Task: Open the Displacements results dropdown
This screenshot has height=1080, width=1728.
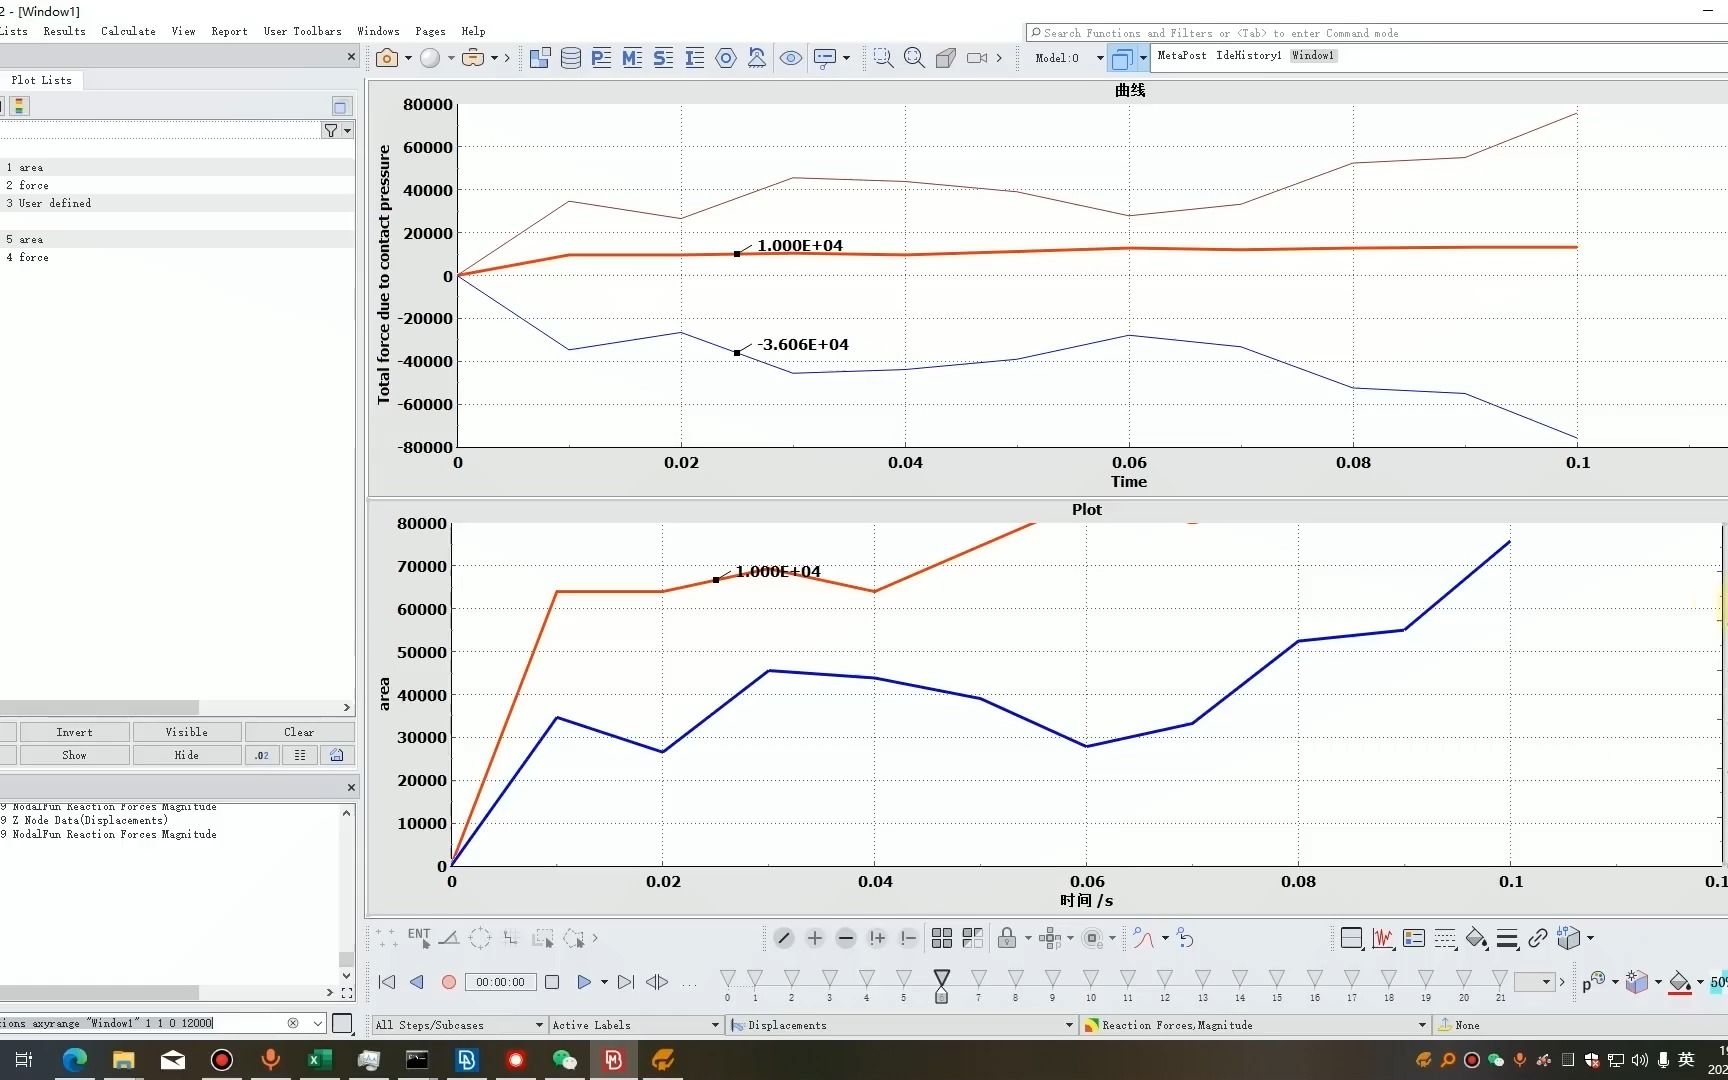Action: point(902,1025)
